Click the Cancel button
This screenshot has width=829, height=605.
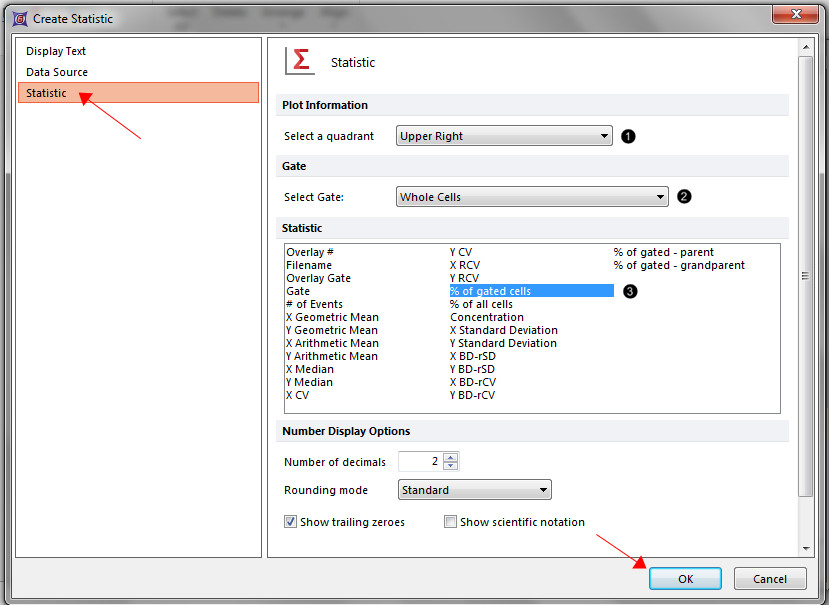click(x=770, y=579)
